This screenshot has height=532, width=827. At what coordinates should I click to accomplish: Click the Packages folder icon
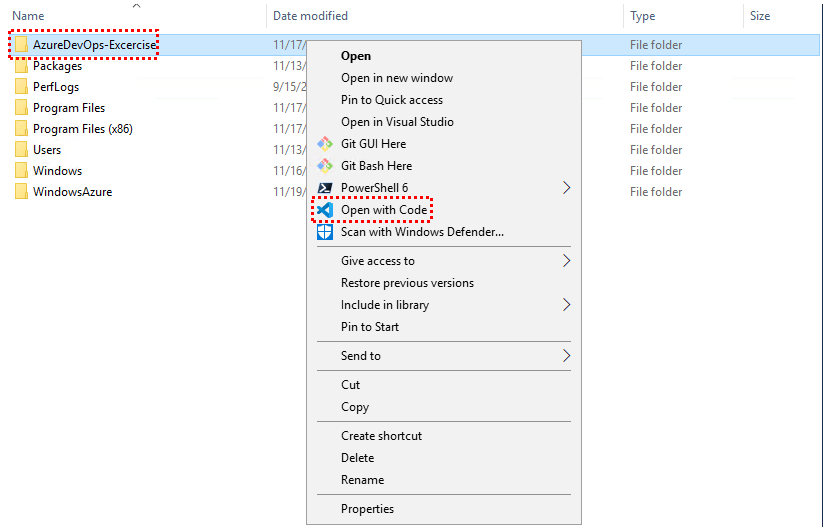point(22,66)
